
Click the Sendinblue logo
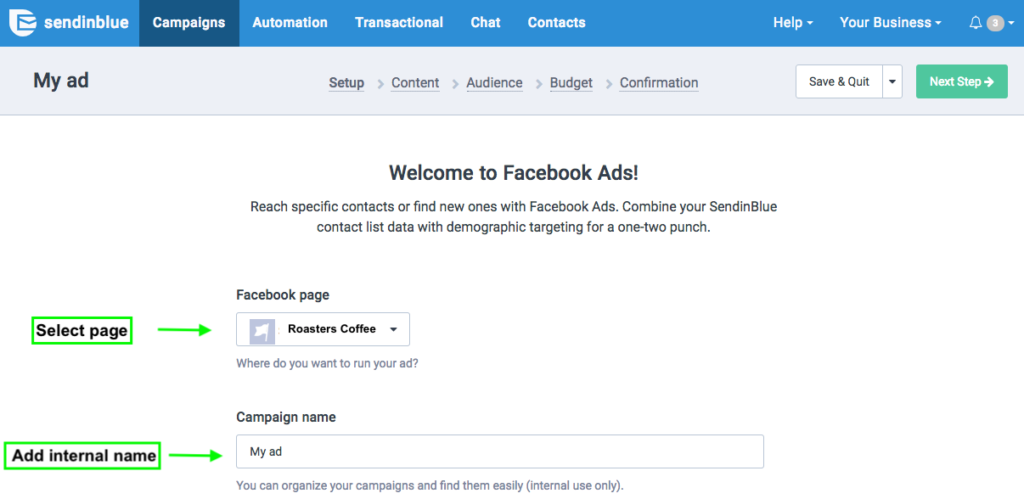(69, 23)
